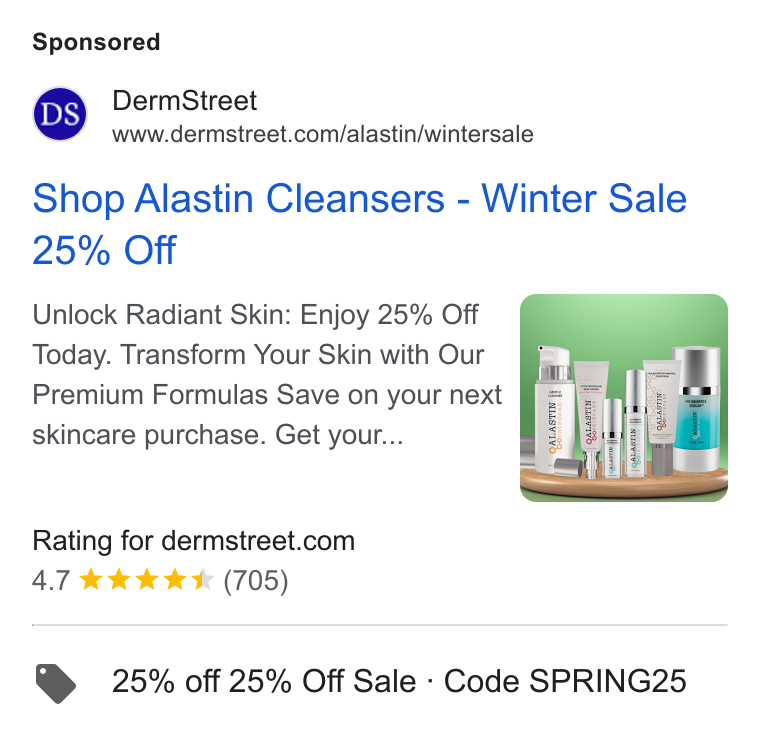Select the fourth gold rating star
This screenshot has width=760, height=742.
(x=175, y=580)
